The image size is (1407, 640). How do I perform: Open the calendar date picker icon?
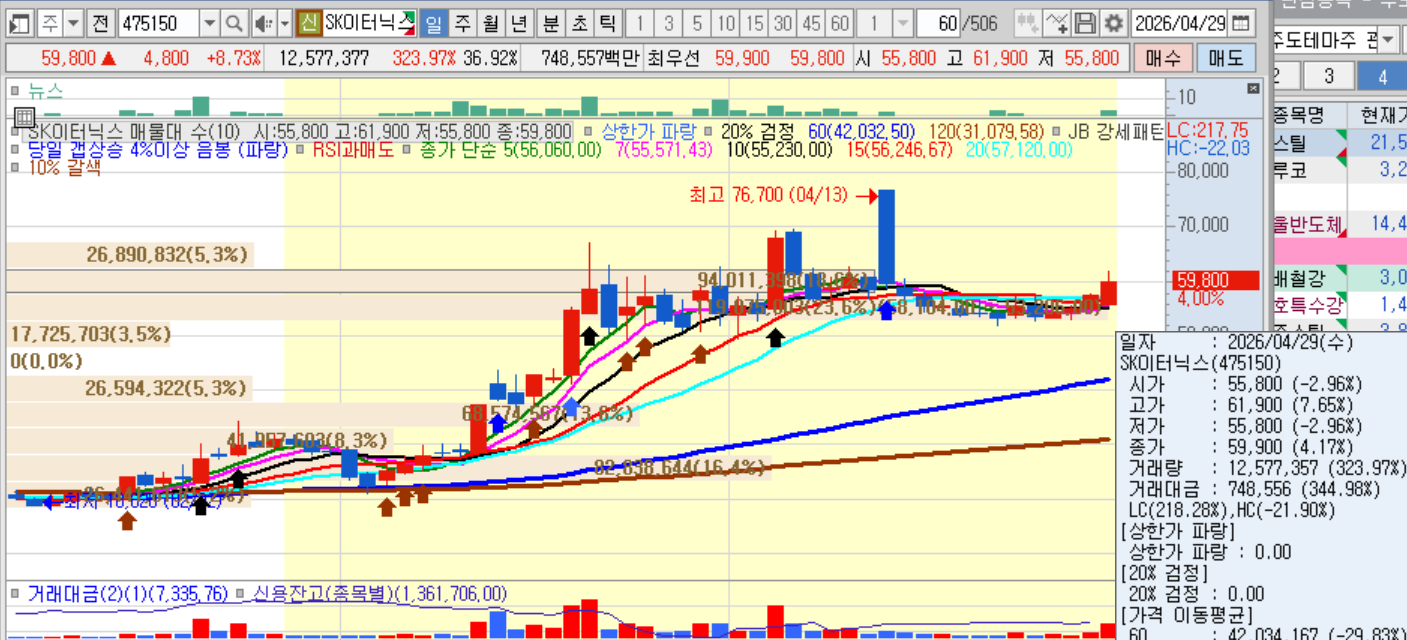click(x=1241, y=22)
